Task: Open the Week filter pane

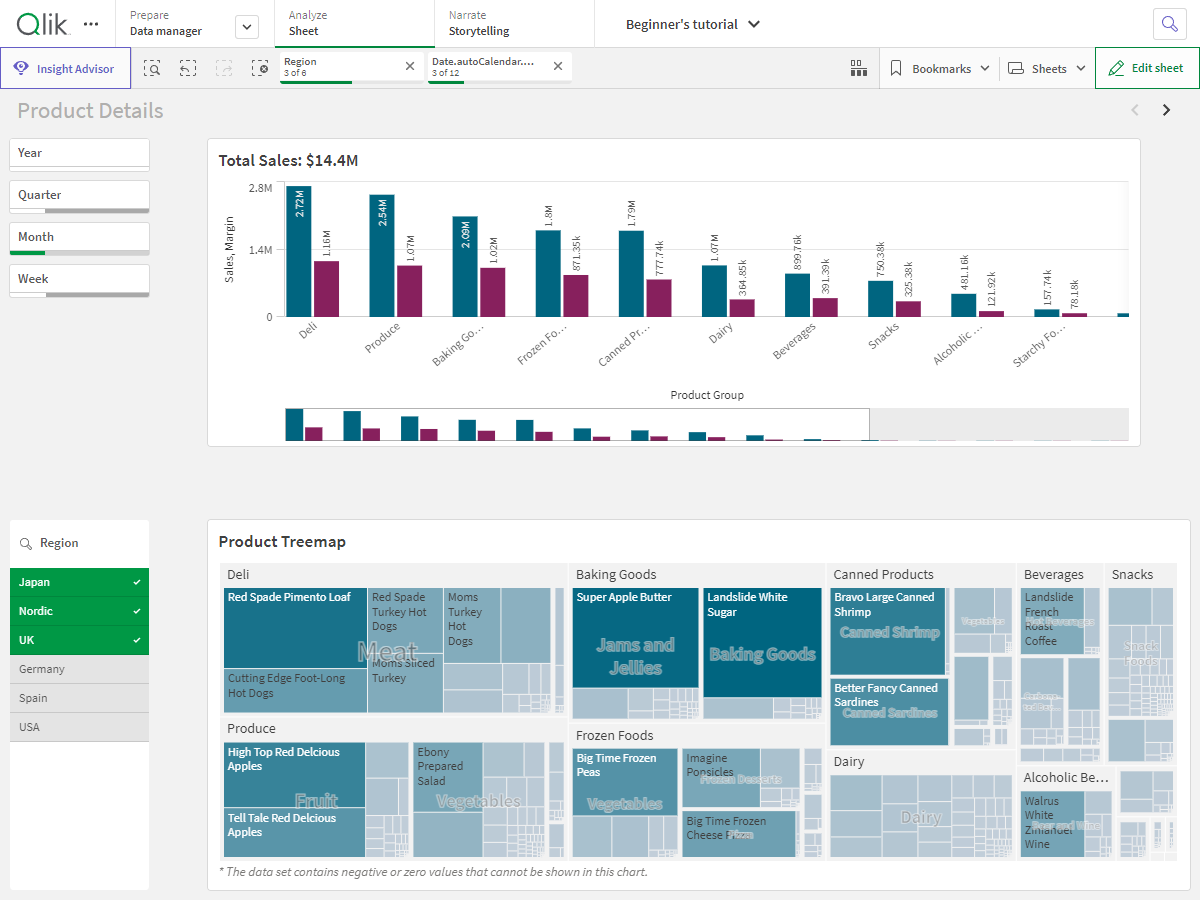Action: point(79,280)
